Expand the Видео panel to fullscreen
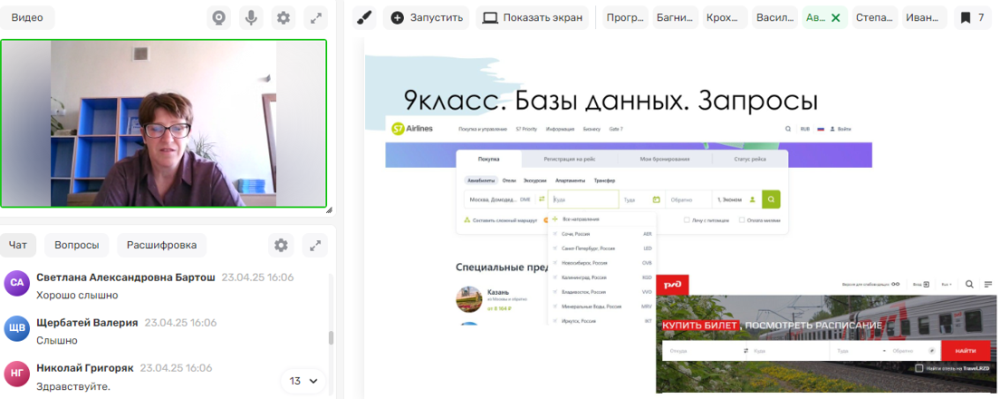This screenshot has height=399, width=1000. tap(316, 18)
